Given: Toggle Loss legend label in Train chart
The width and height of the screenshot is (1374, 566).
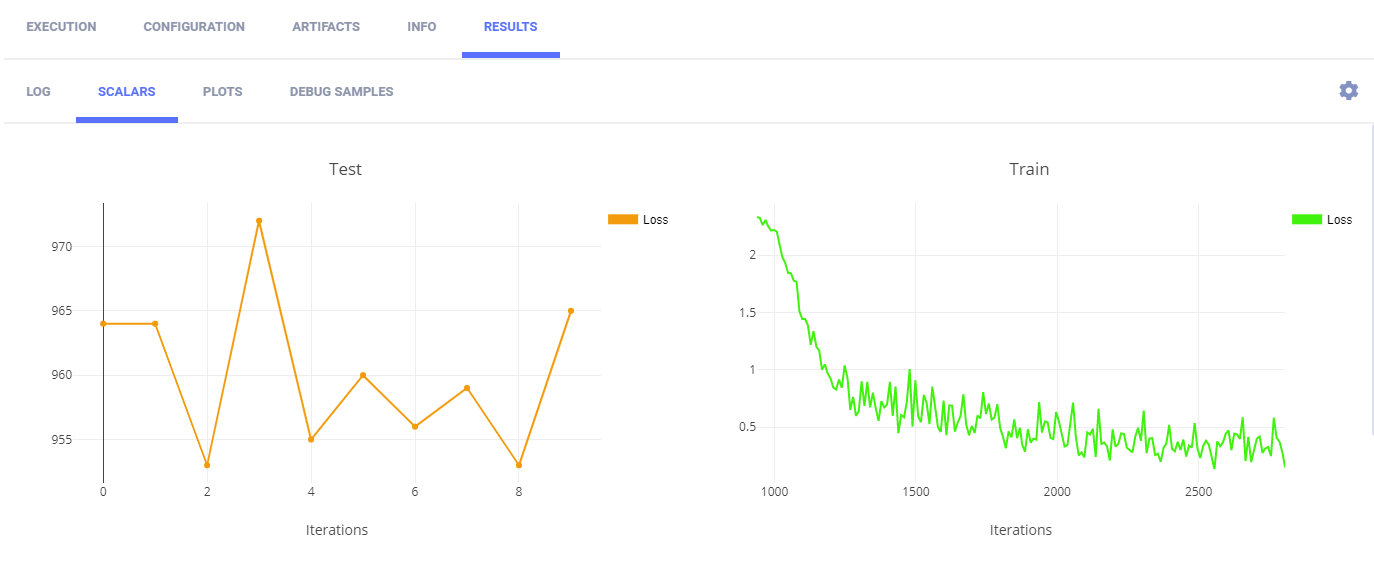Looking at the screenshot, I should pos(1339,220).
